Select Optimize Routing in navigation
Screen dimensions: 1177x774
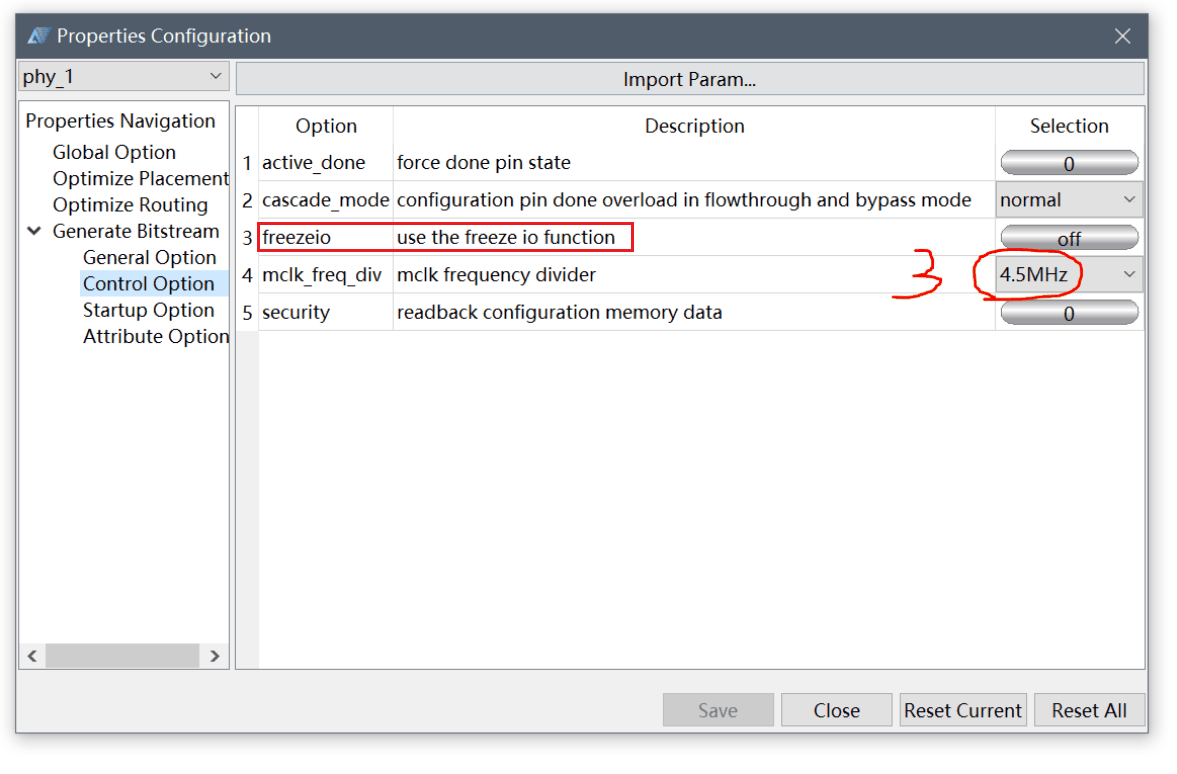point(130,205)
